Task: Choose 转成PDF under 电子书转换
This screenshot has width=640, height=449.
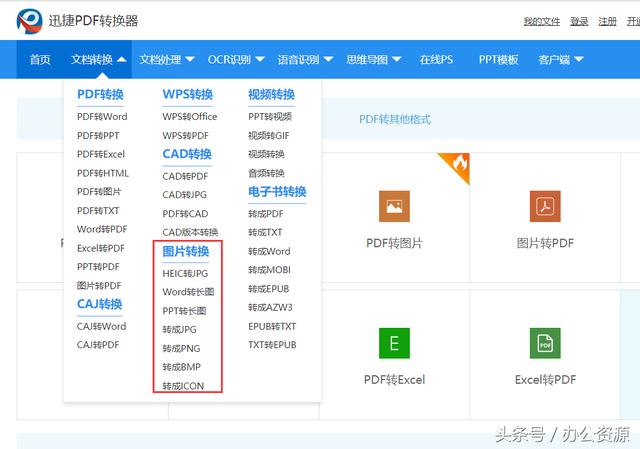Action: [266, 214]
